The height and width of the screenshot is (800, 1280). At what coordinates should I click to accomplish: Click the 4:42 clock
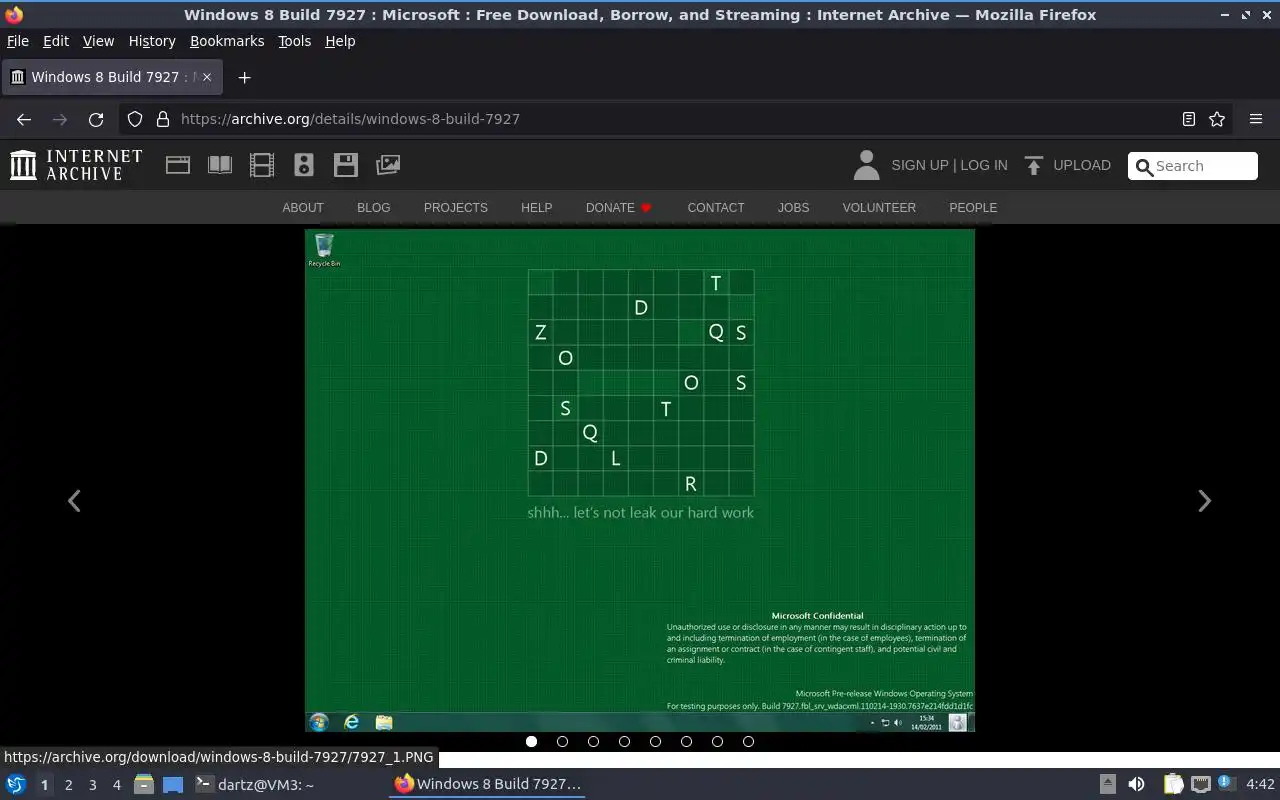coord(1260,784)
